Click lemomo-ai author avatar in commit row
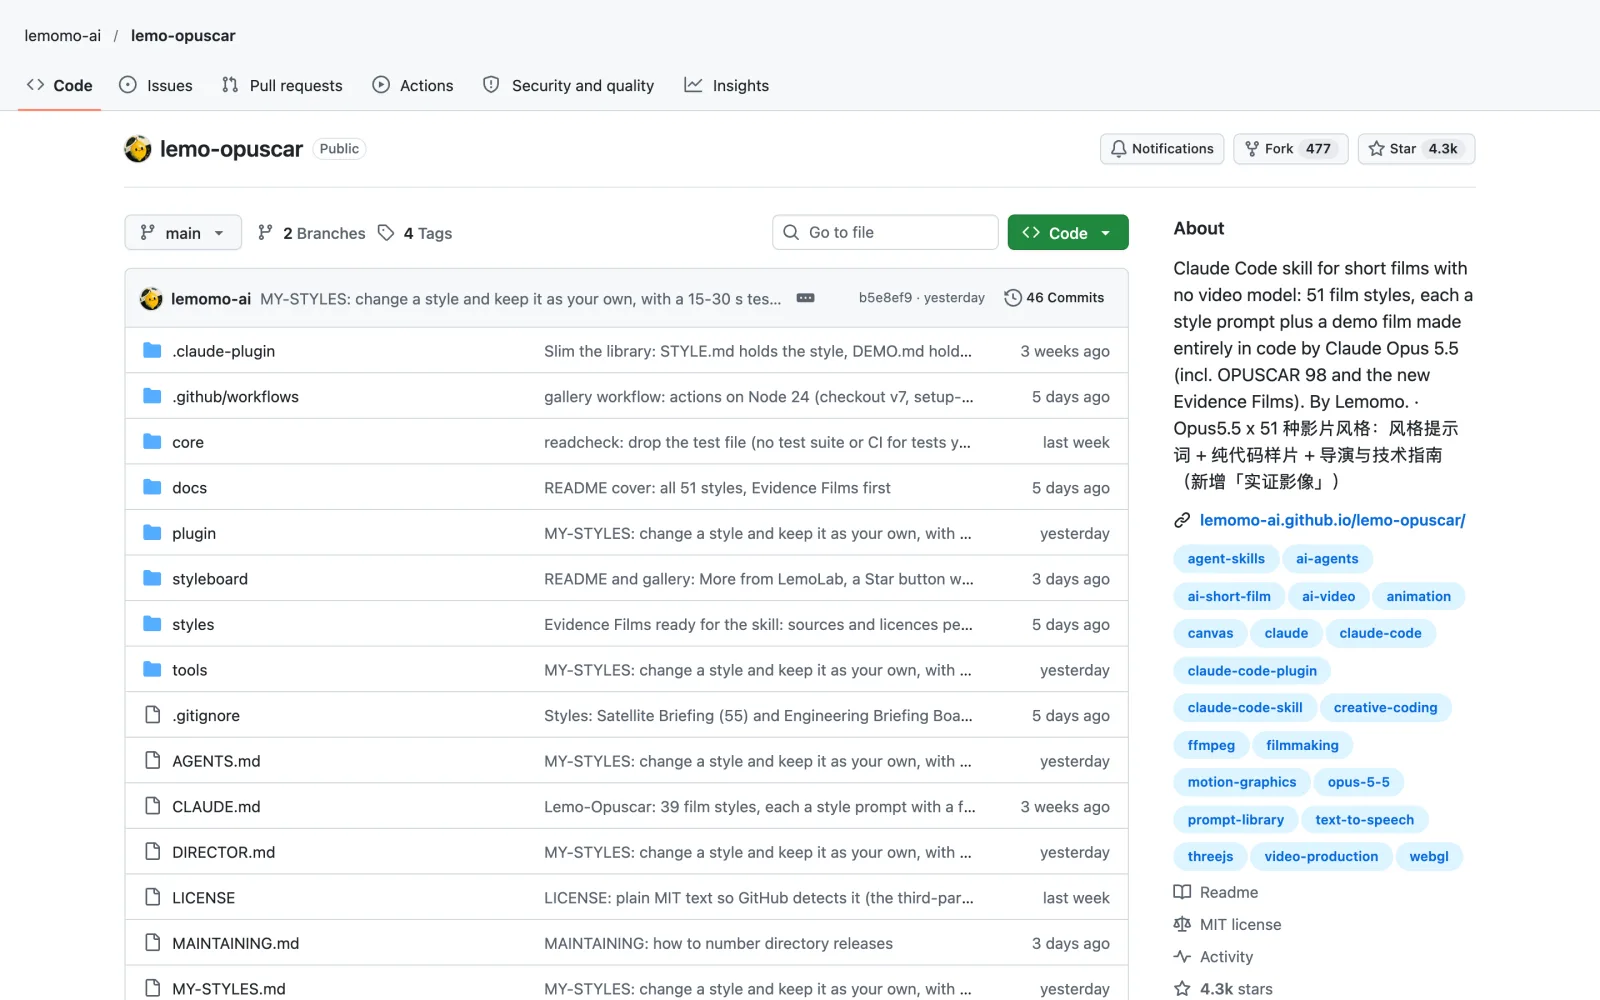 tap(151, 299)
